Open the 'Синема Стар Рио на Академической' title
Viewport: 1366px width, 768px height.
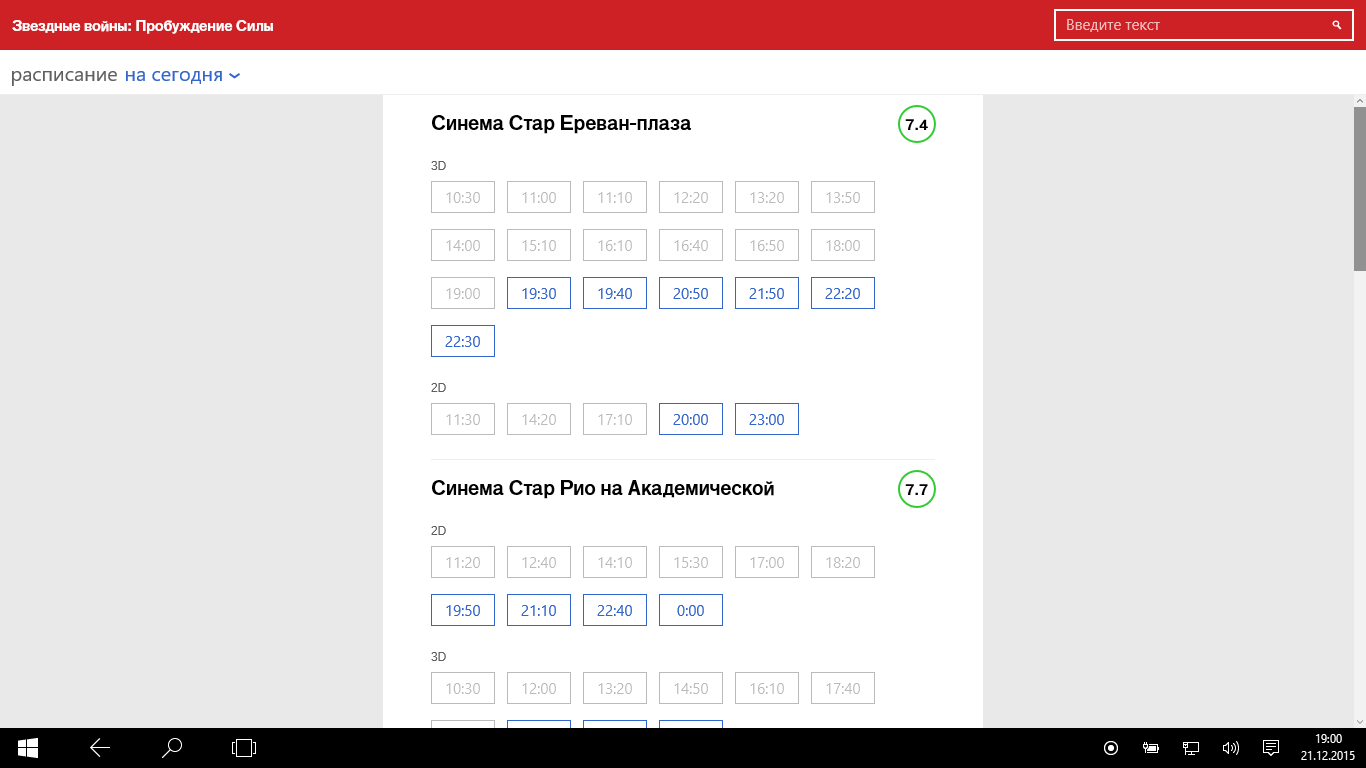603,488
